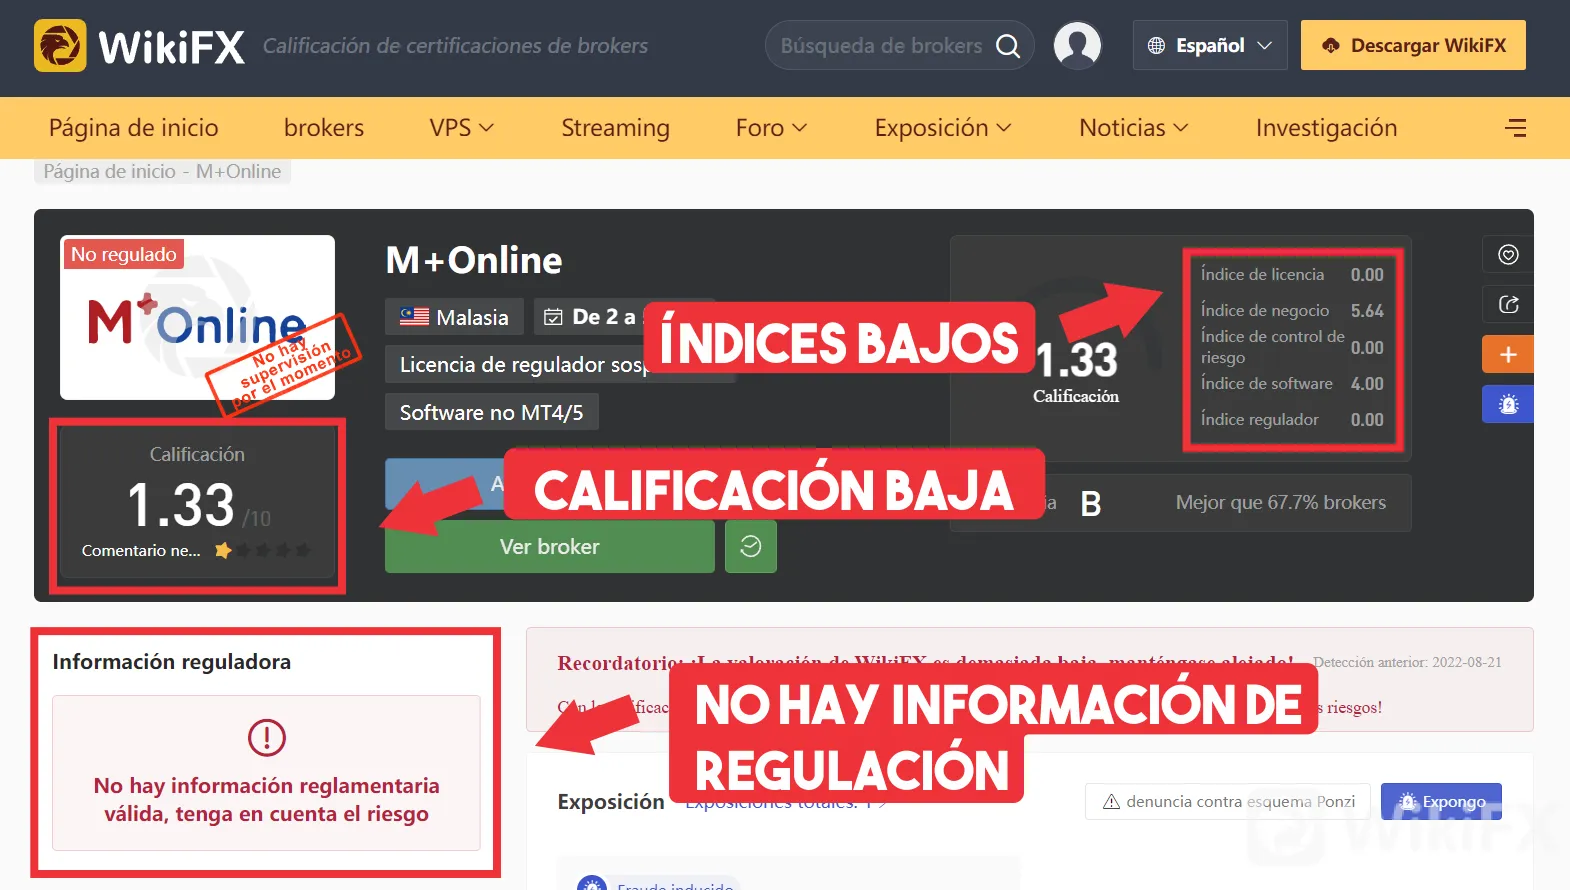The image size is (1570, 890).
Task: Expand the Foro menu
Action: click(x=771, y=128)
